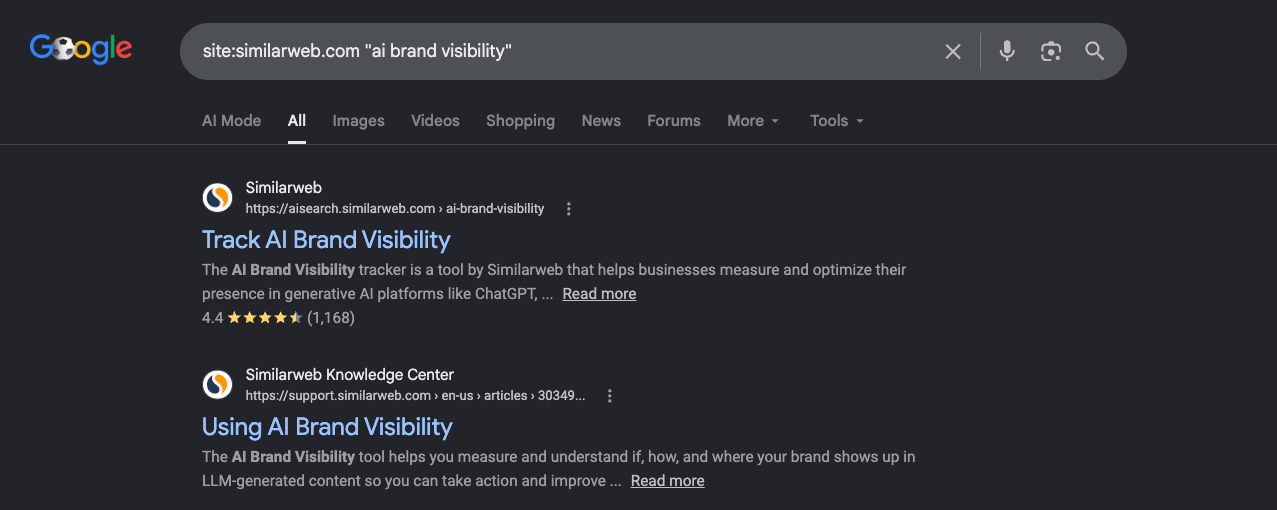Click Read more under Using AI Brand Visibility
This screenshot has height=510, width=1277.
click(667, 481)
